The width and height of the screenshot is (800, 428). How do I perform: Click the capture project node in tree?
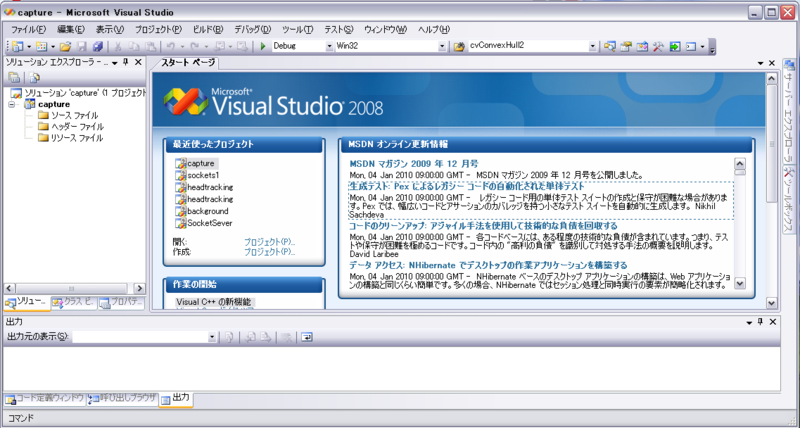pos(54,104)
